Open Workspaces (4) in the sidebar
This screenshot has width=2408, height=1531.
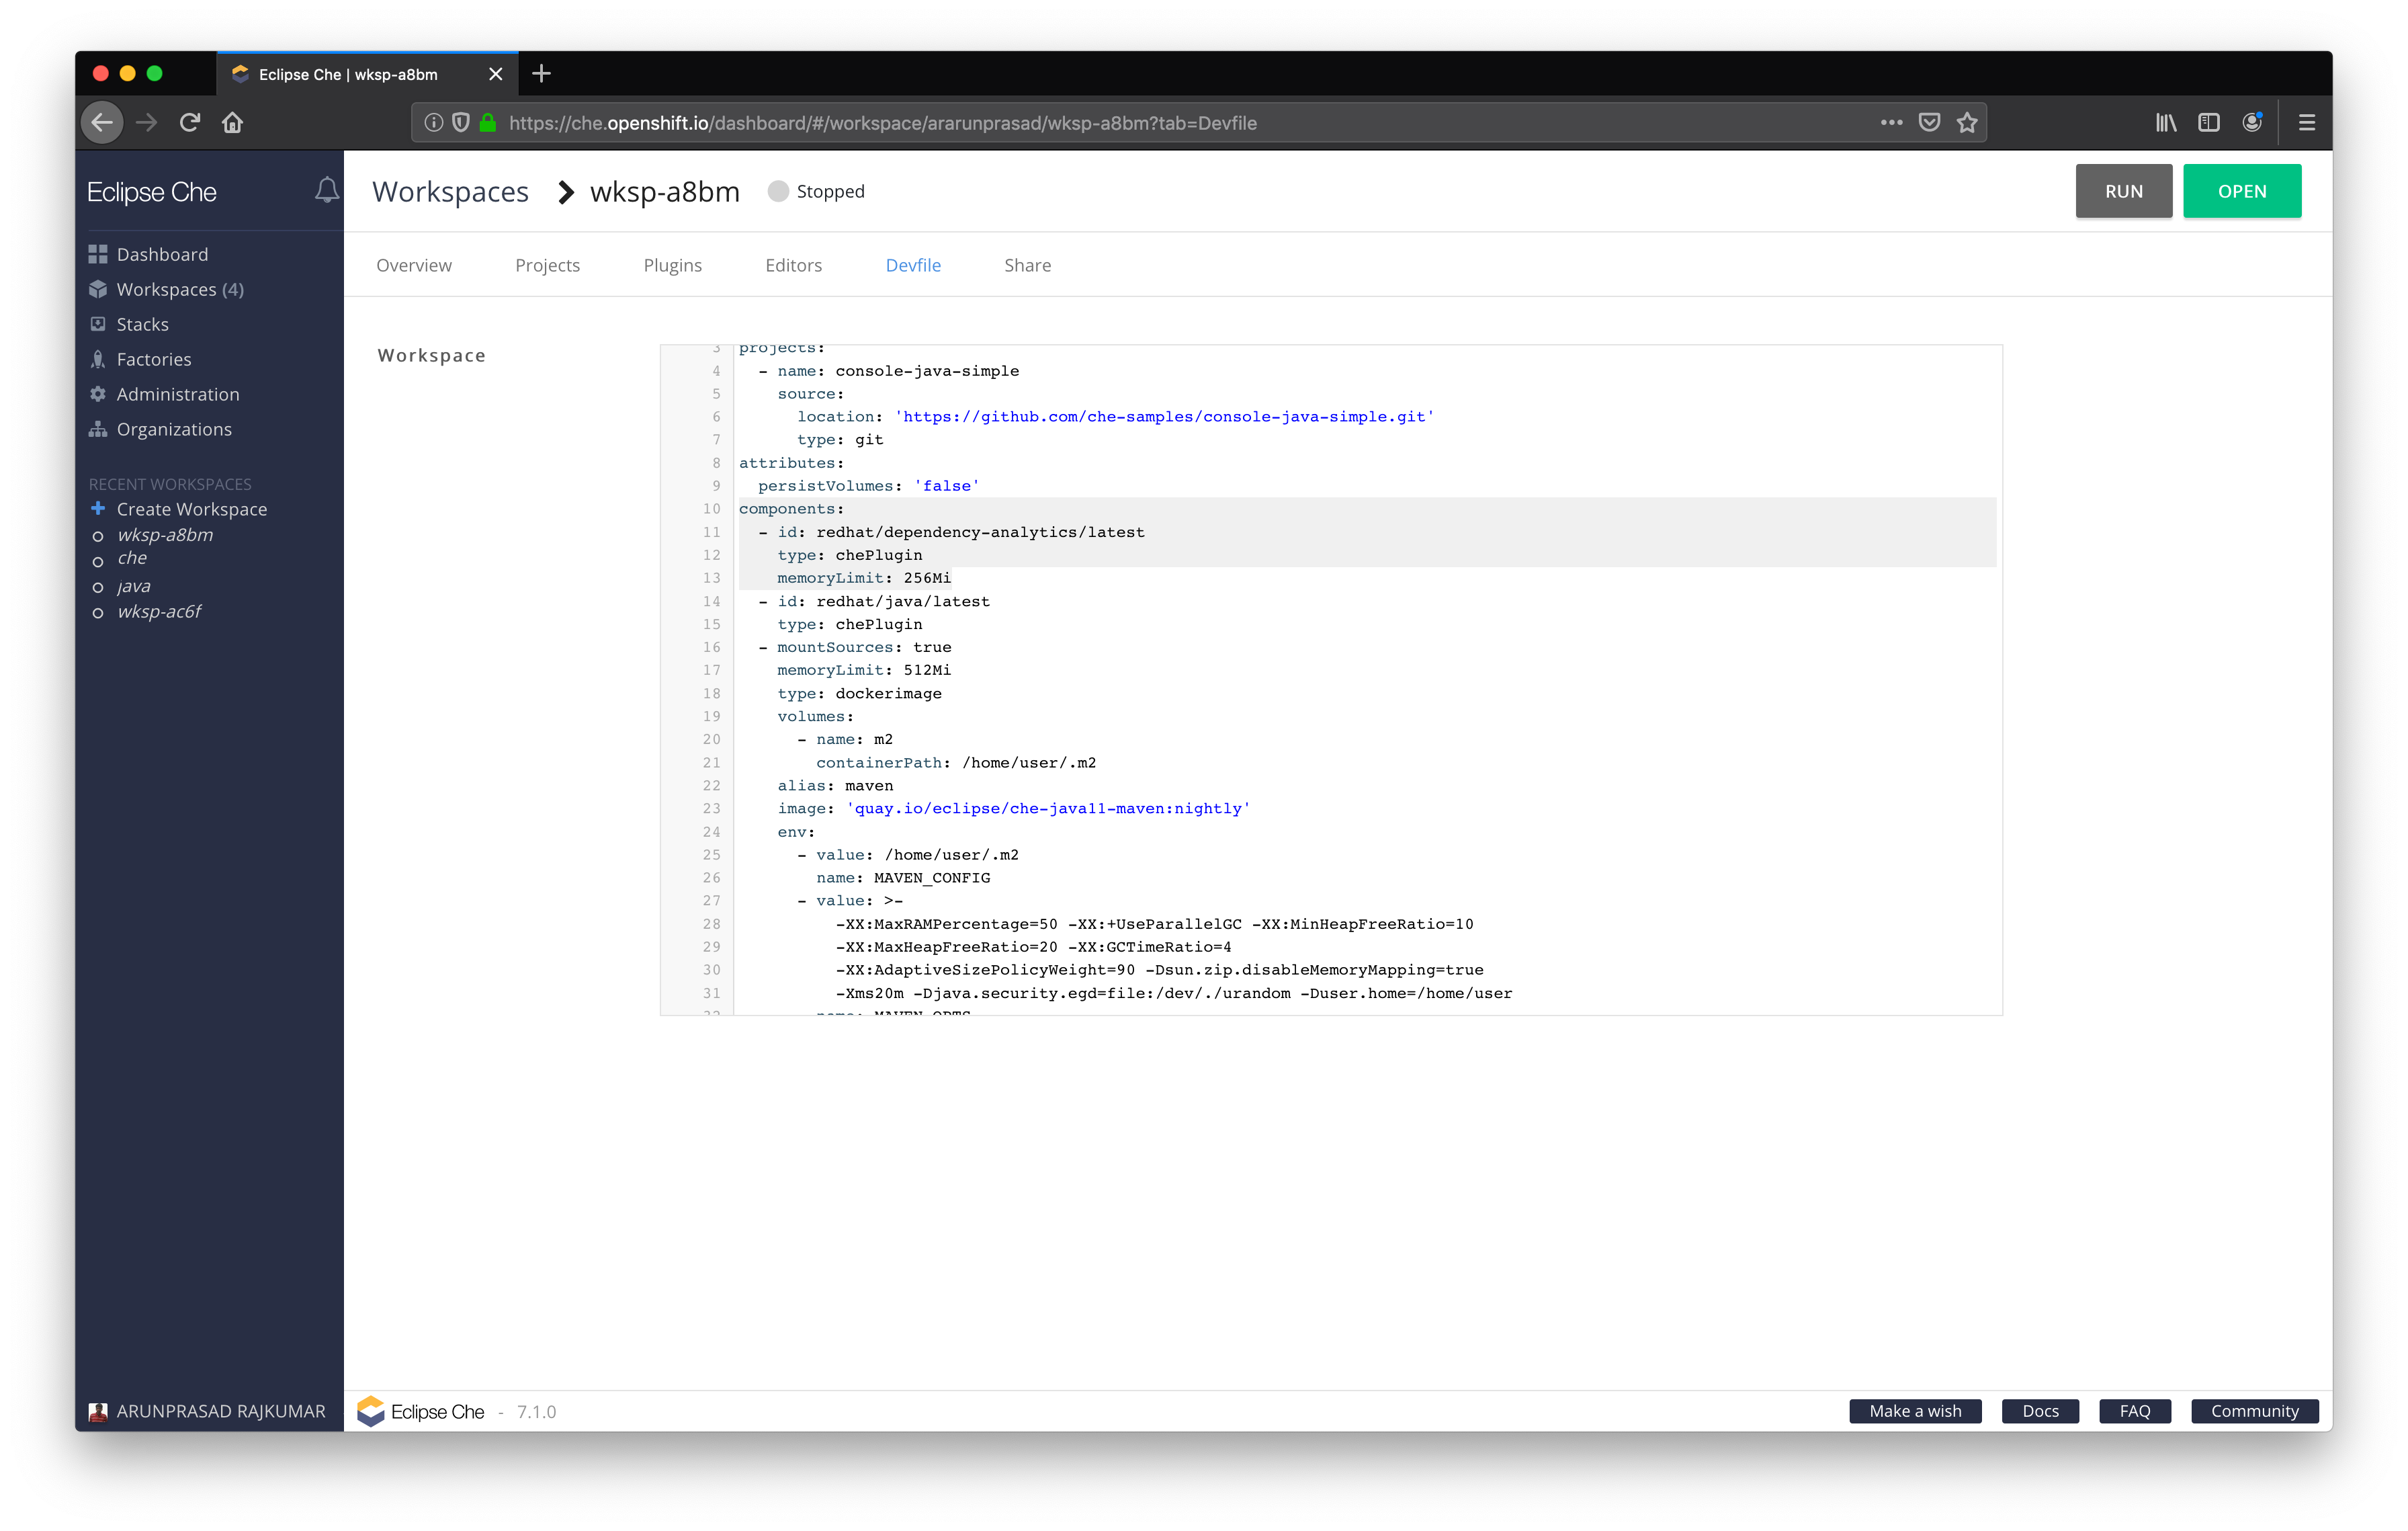tap(180, 289)
